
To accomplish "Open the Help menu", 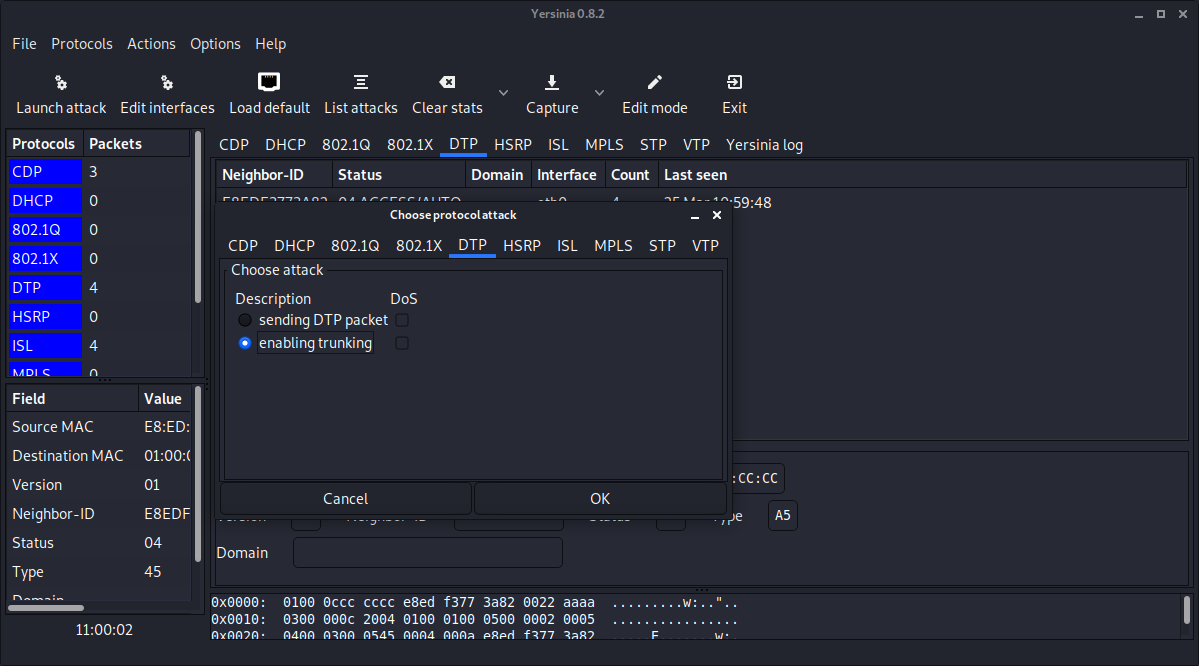I will tap(271, 44).
